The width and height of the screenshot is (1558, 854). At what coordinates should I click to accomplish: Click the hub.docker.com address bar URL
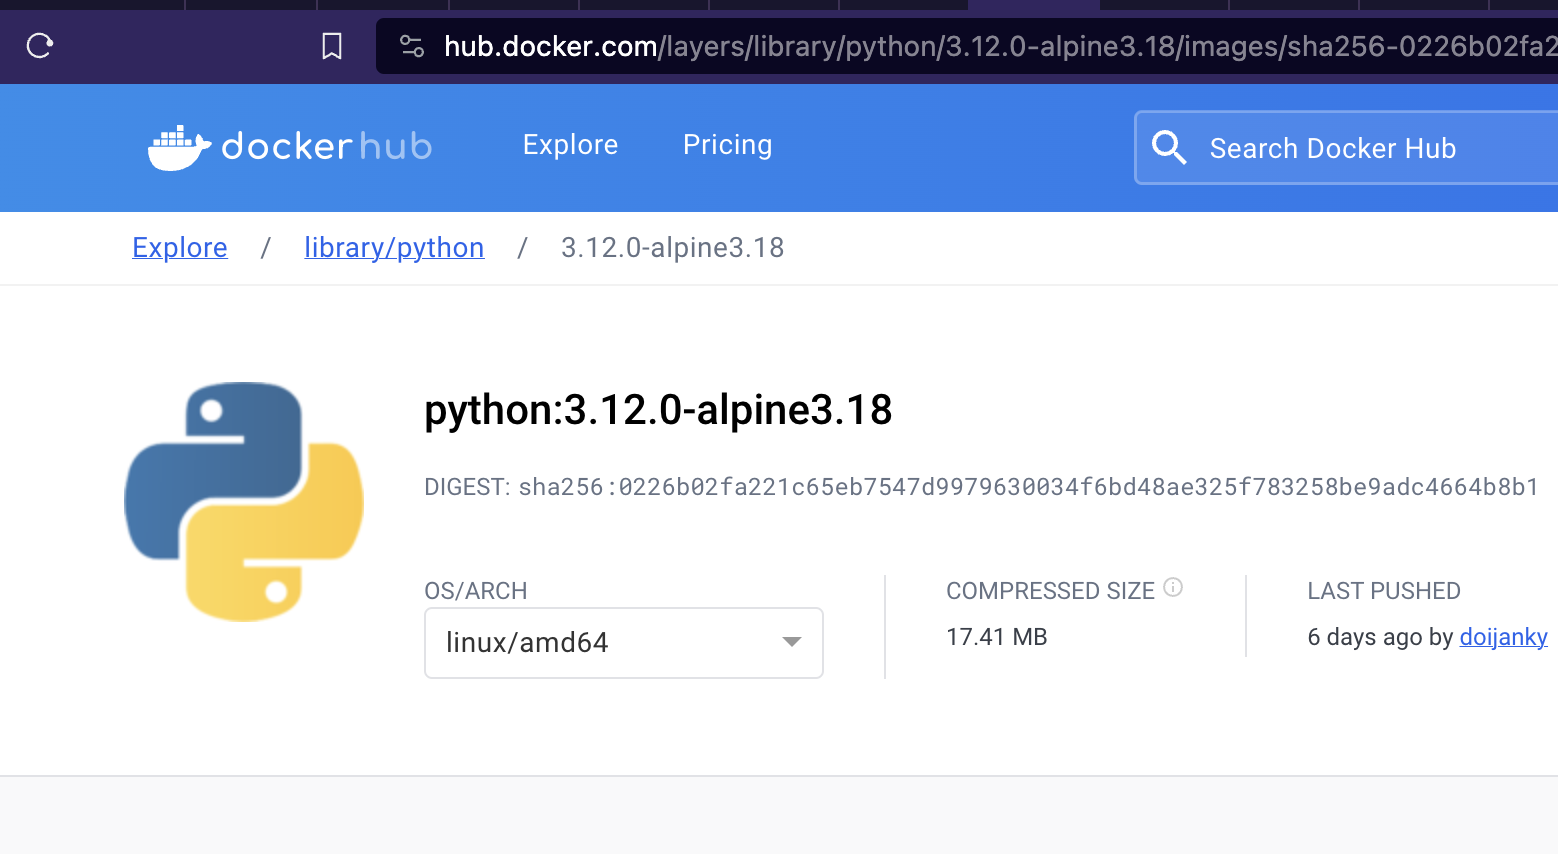click(550, 45)
